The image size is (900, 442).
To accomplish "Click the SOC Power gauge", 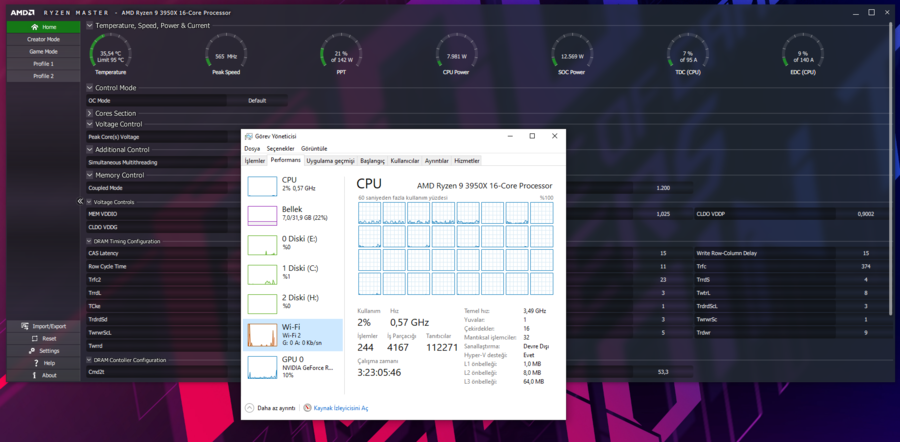I will (x=572, y=55).
